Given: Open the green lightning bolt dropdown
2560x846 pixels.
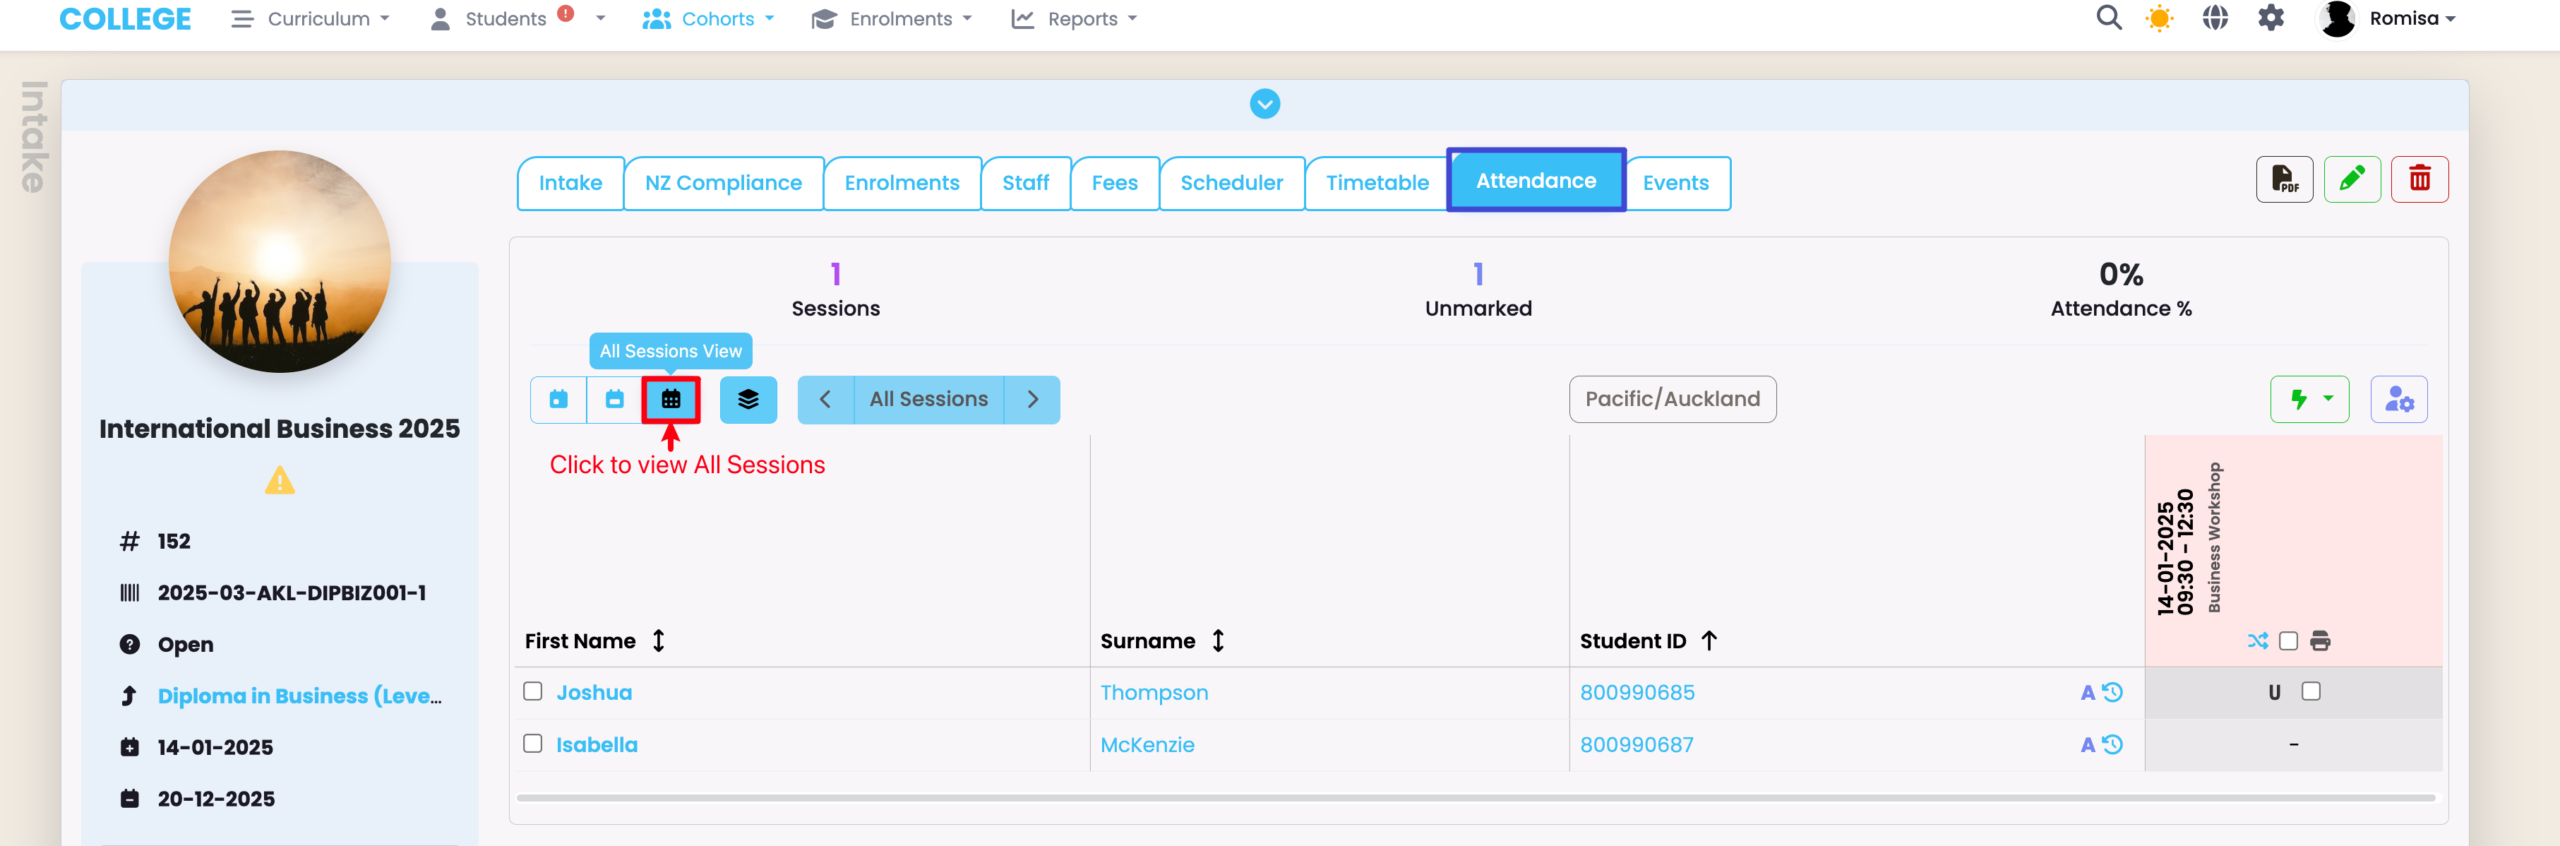Looking at the screenshot, I should click(2309, 400).
